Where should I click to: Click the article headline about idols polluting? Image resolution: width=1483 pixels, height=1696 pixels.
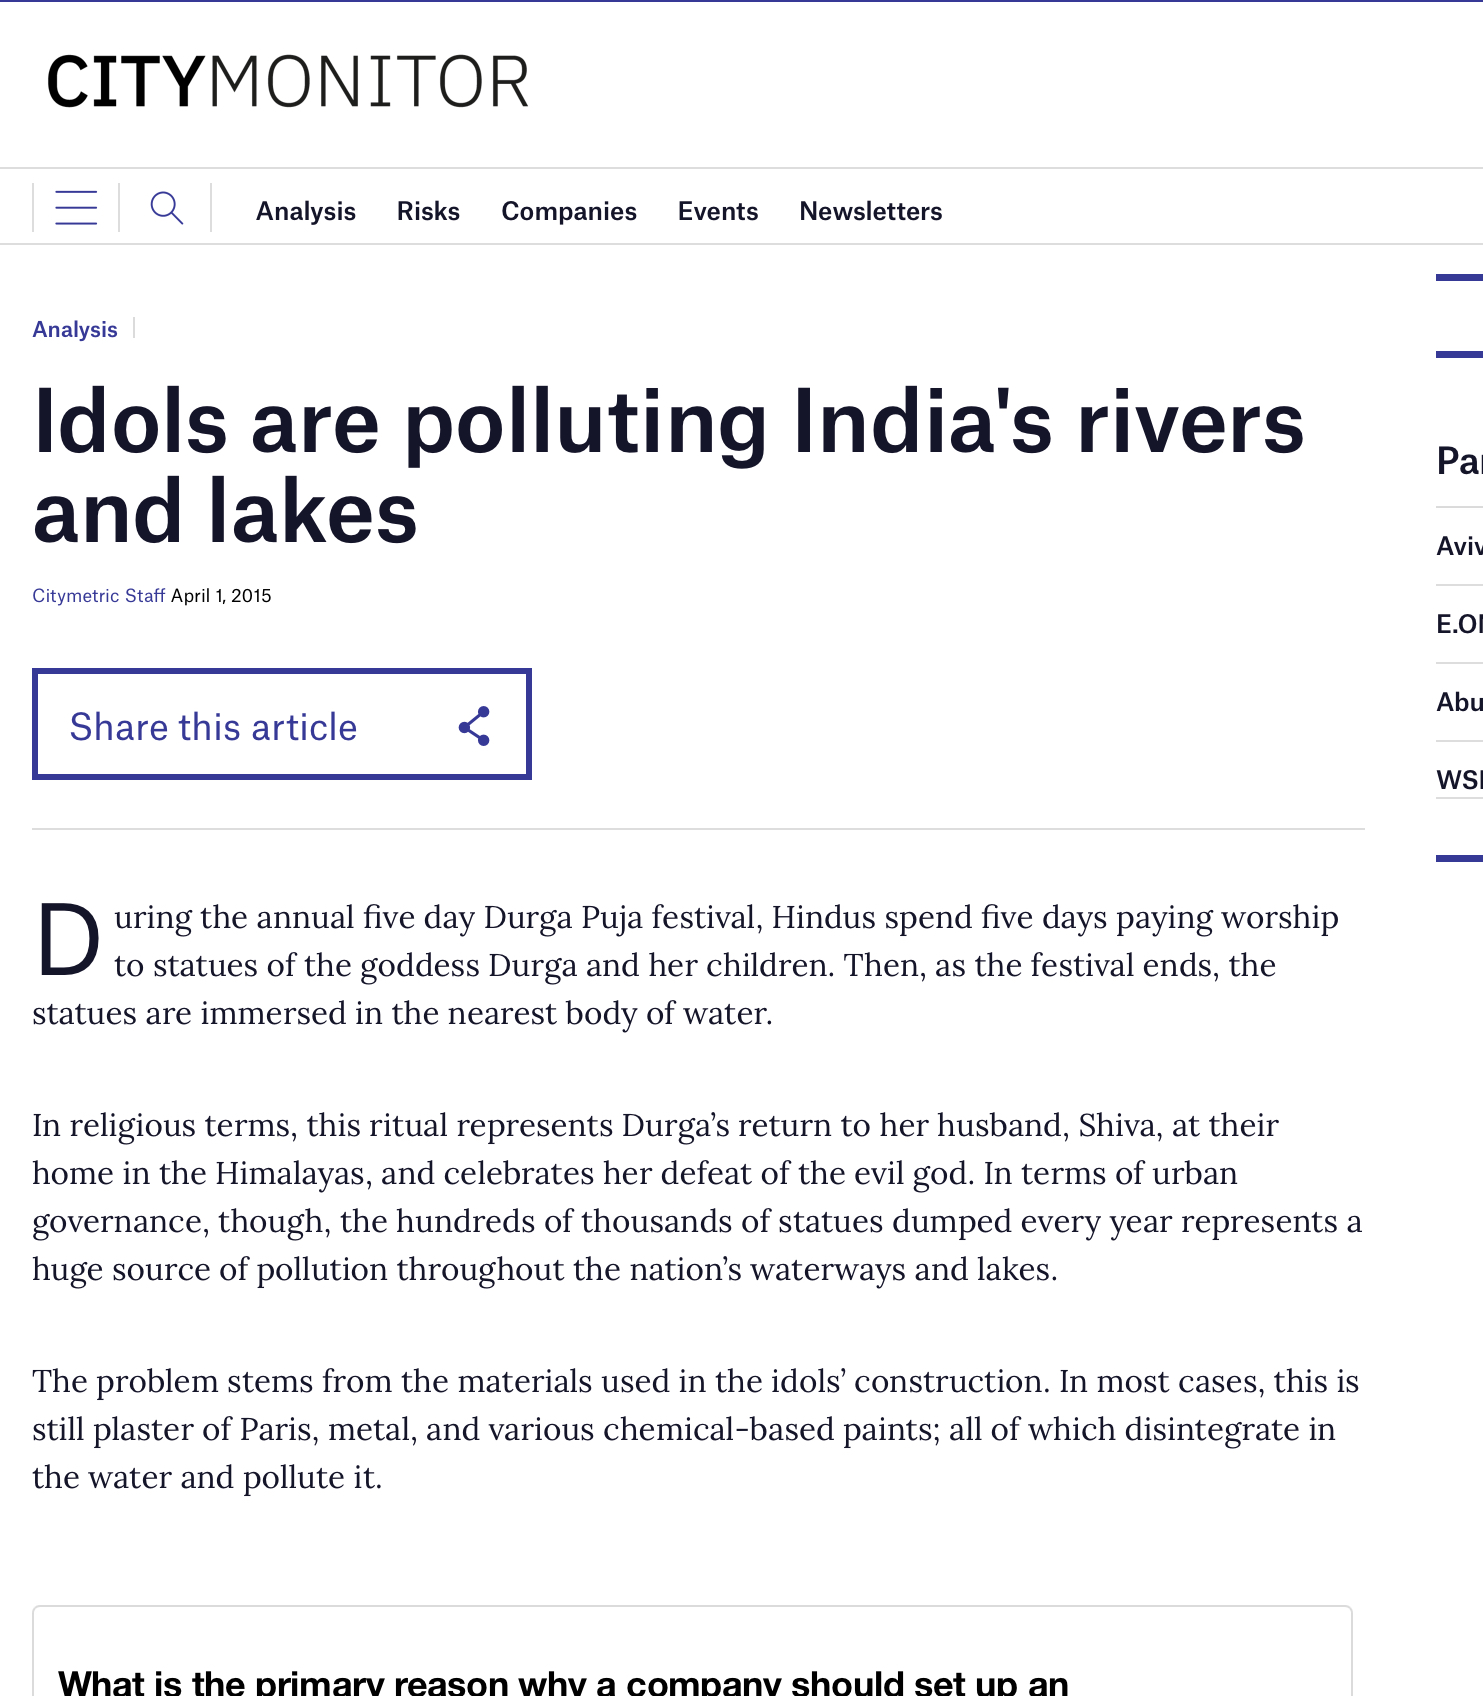pyautogui.click(x=668, y=467)
